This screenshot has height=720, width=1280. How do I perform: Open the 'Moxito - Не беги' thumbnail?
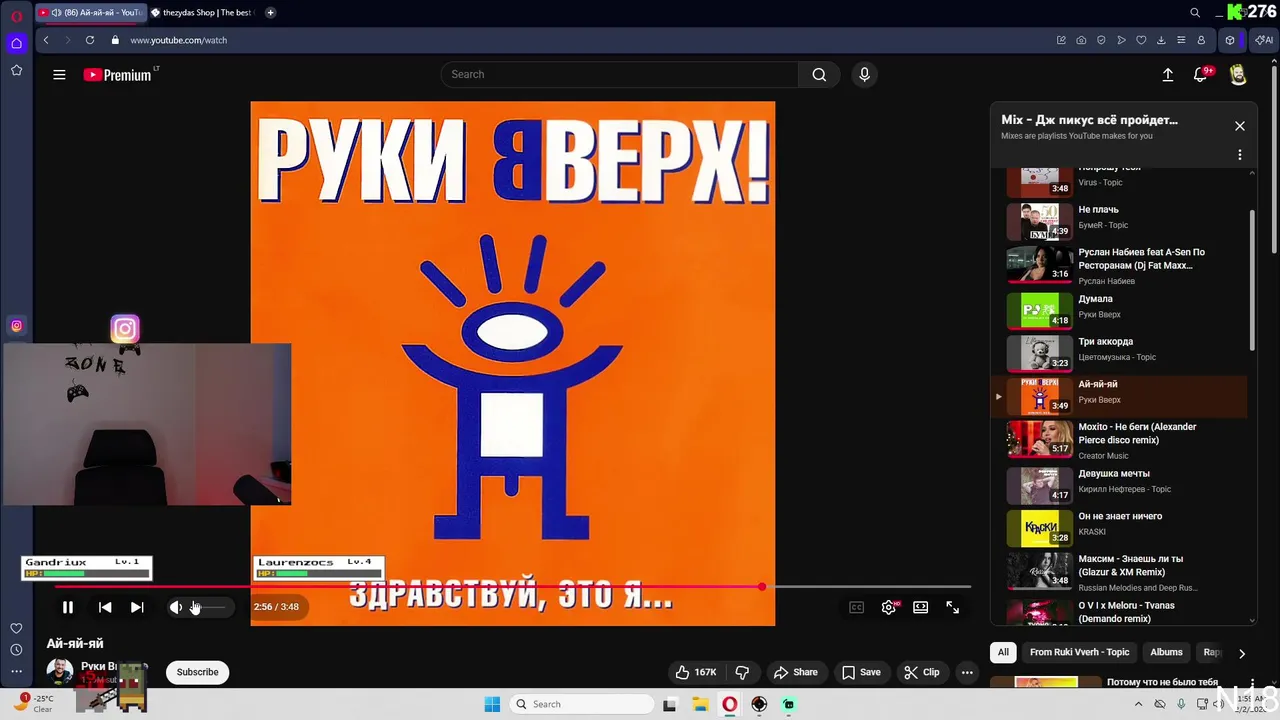tap(1039, 438)
